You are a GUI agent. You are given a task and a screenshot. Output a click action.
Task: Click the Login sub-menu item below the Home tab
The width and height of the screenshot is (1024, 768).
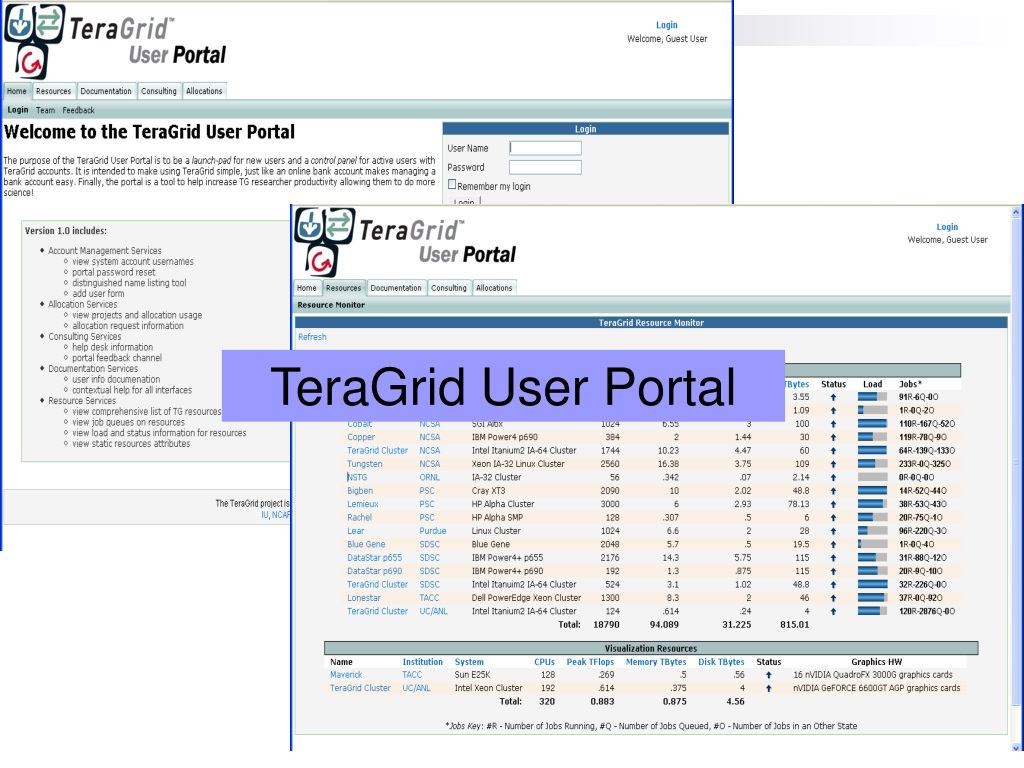18,110
